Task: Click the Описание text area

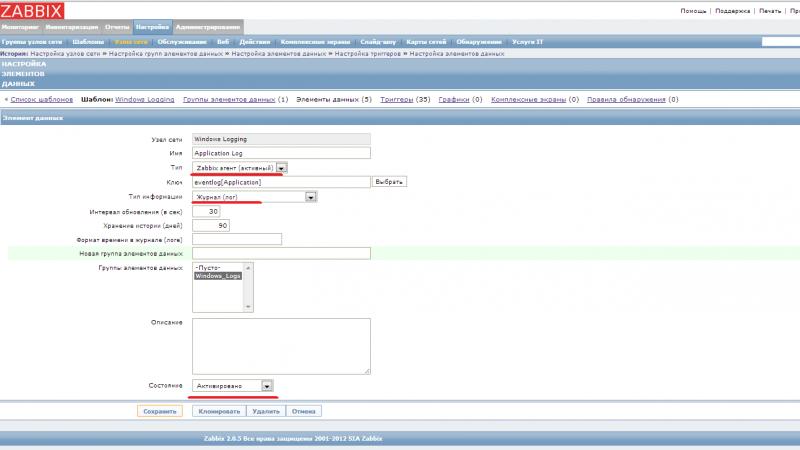Action: coord(280,344)
